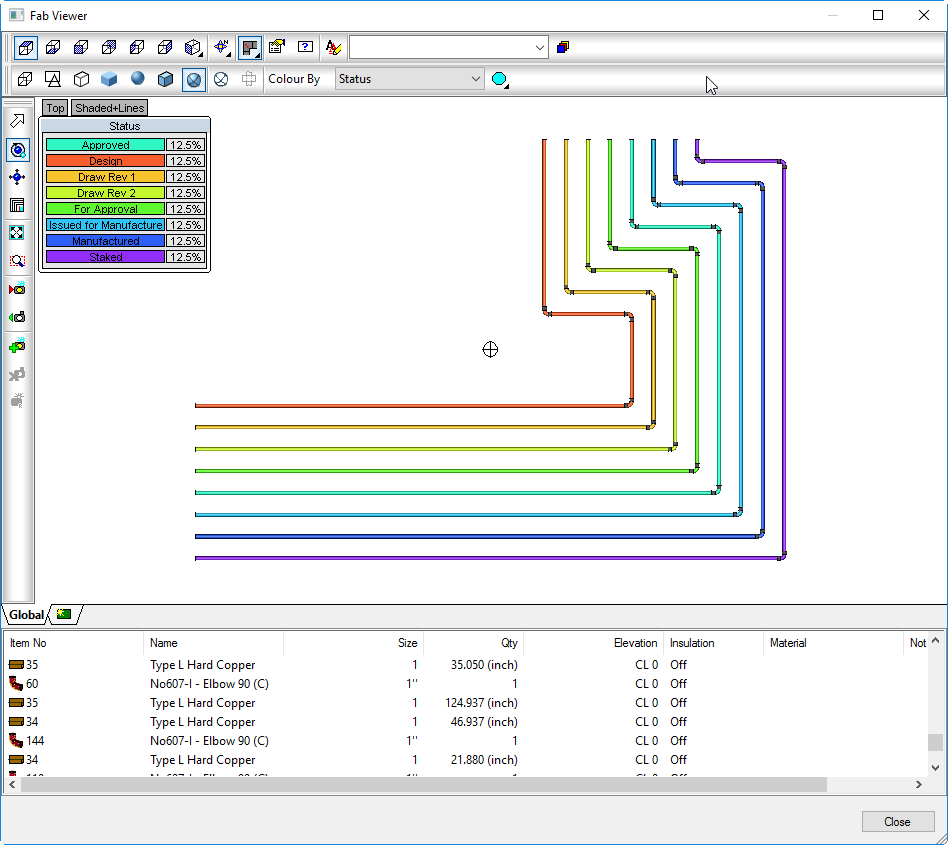Image resolution: width=948 pixels, height=845 pixels.
Task: Choose the zoom window magnifier tool
Action: pyautogui.click(x=17, y=261)
